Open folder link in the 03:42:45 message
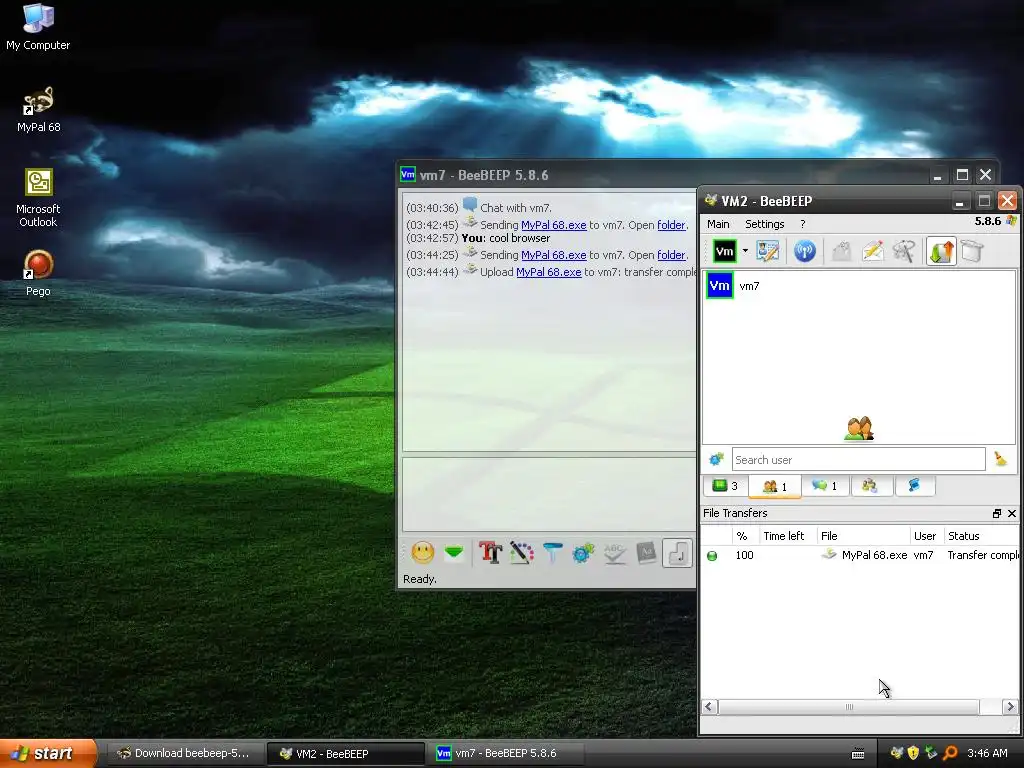The height and width of the screenshot is (768, 1024). point(671,225)
